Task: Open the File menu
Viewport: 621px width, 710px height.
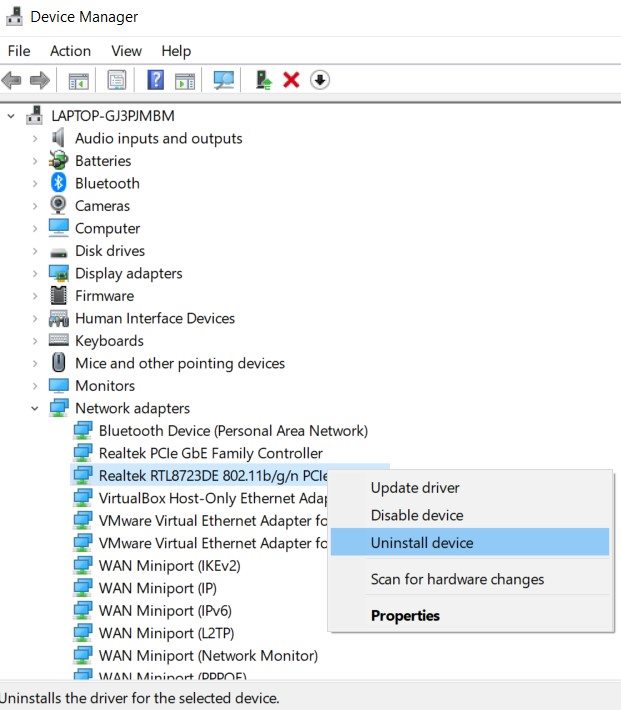Action: 19,51
